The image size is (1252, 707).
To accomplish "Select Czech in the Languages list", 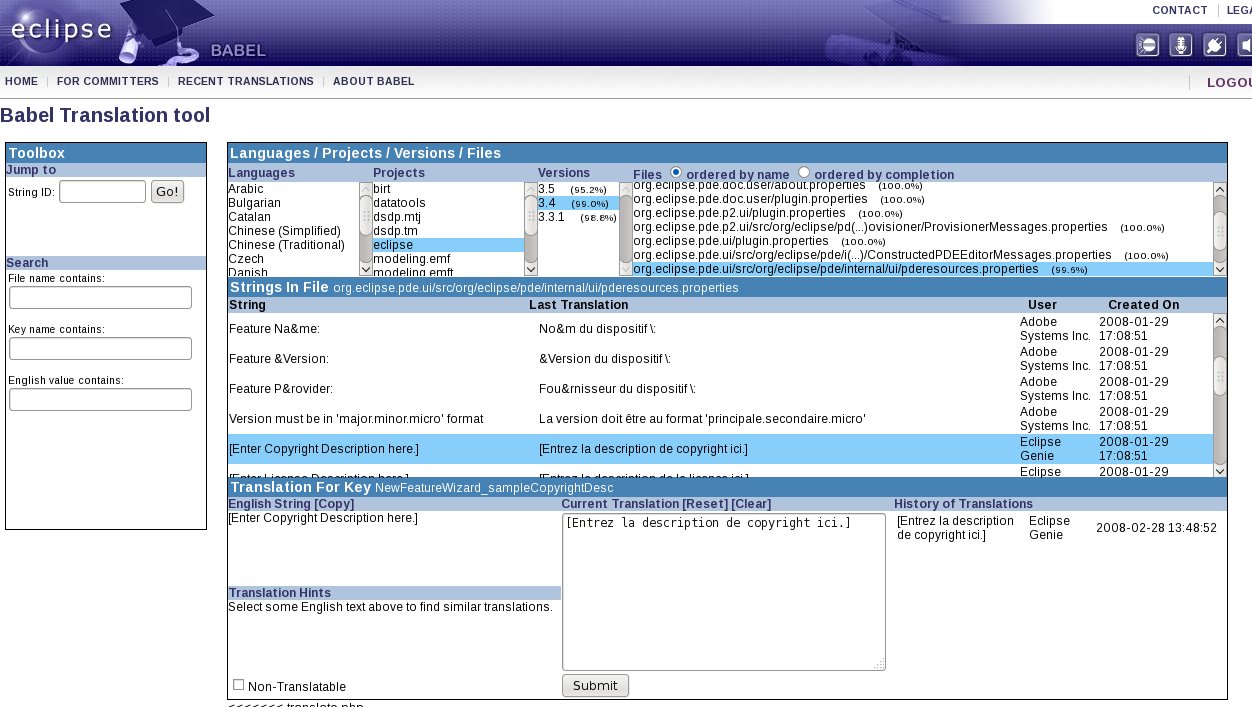I will pos(293,259).
